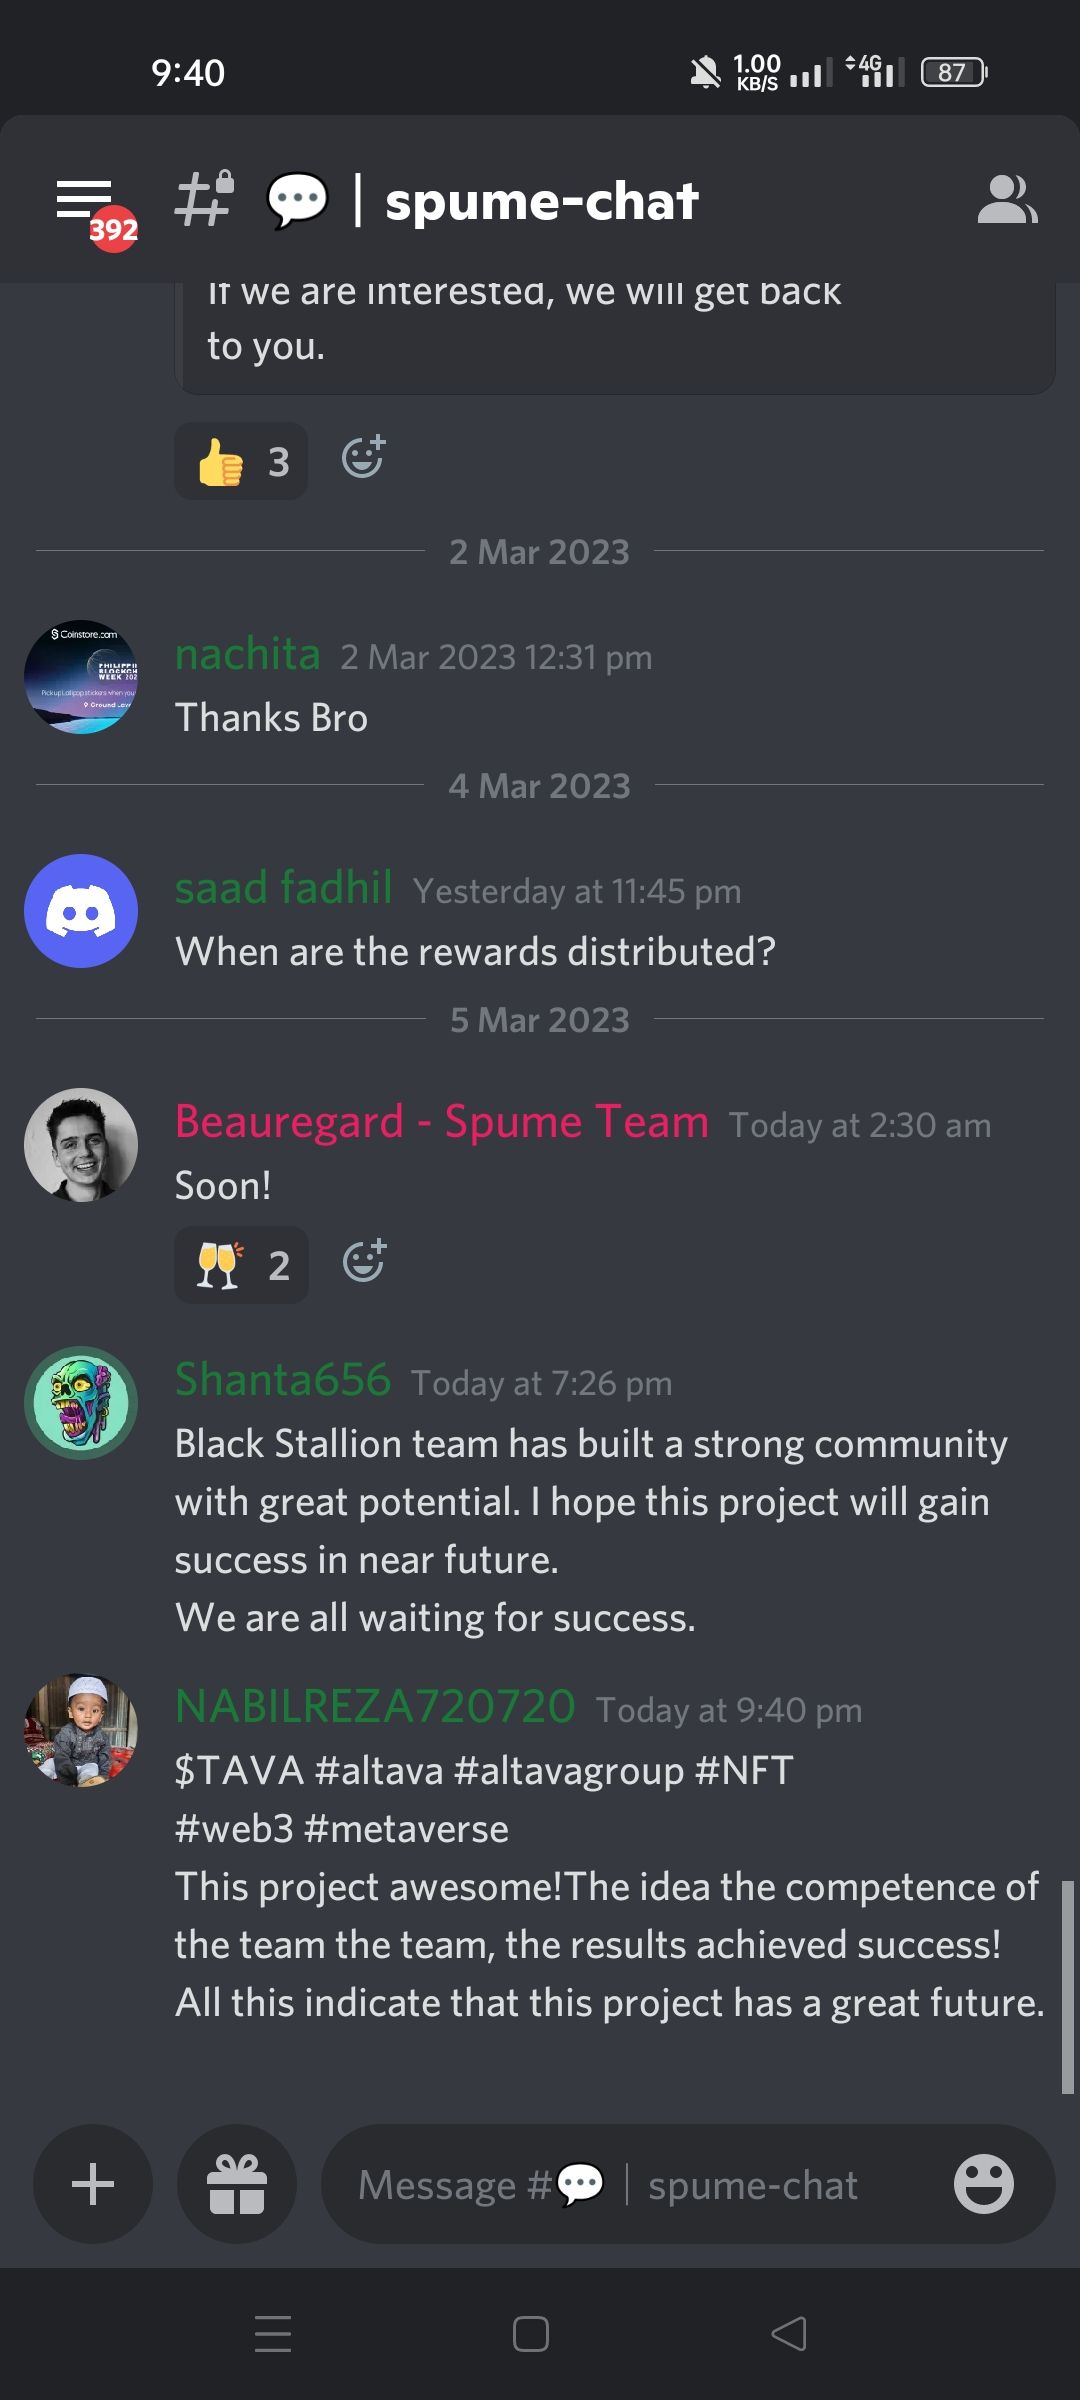Open the nachita avatar

[81, 677]
